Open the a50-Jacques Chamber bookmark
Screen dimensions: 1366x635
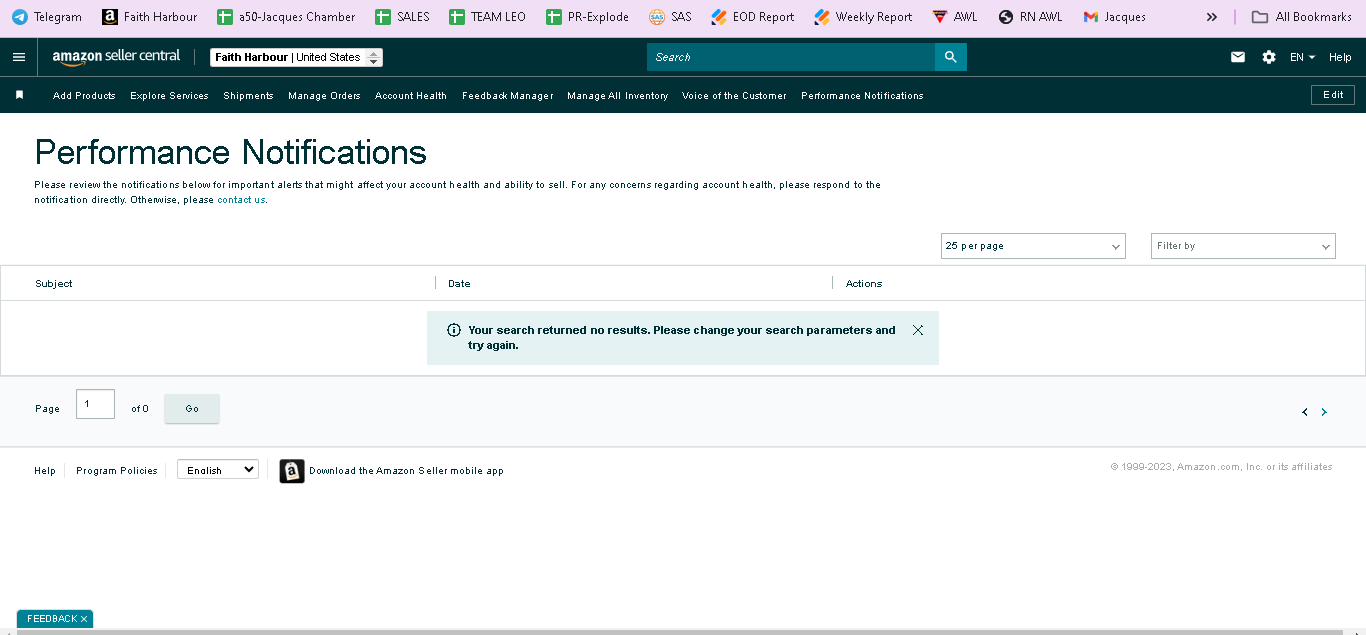[x=286, y=17]
